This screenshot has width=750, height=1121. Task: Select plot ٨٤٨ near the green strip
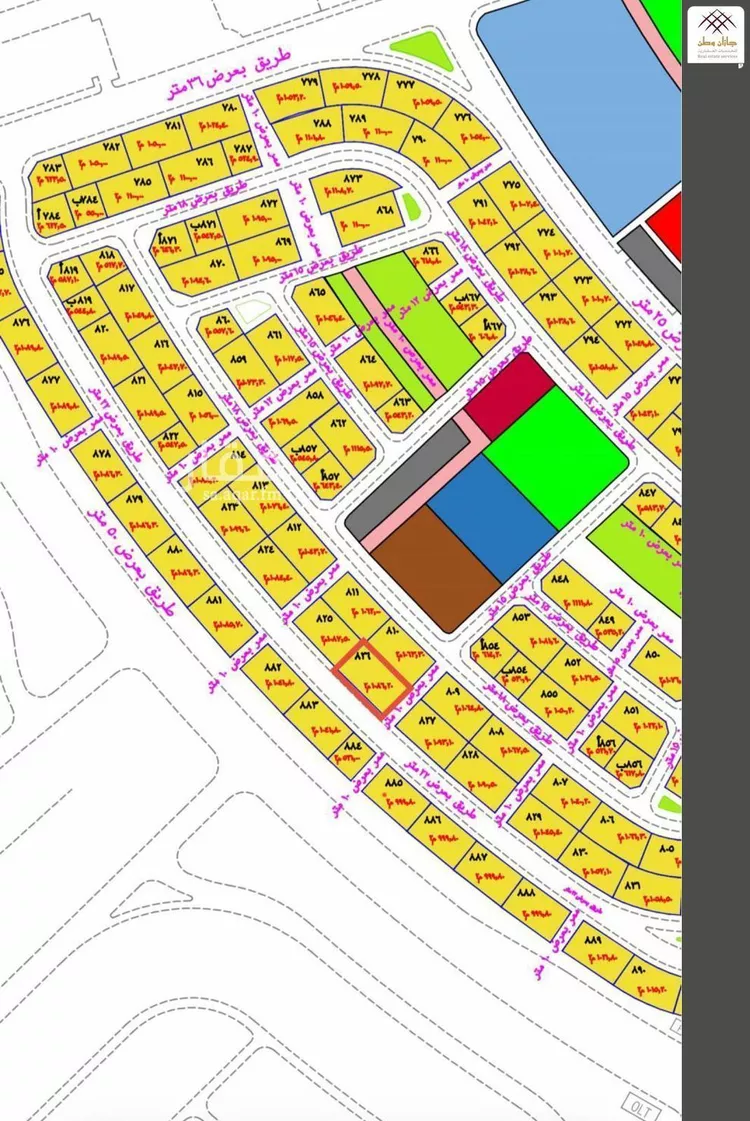click(x=570, y=589)
